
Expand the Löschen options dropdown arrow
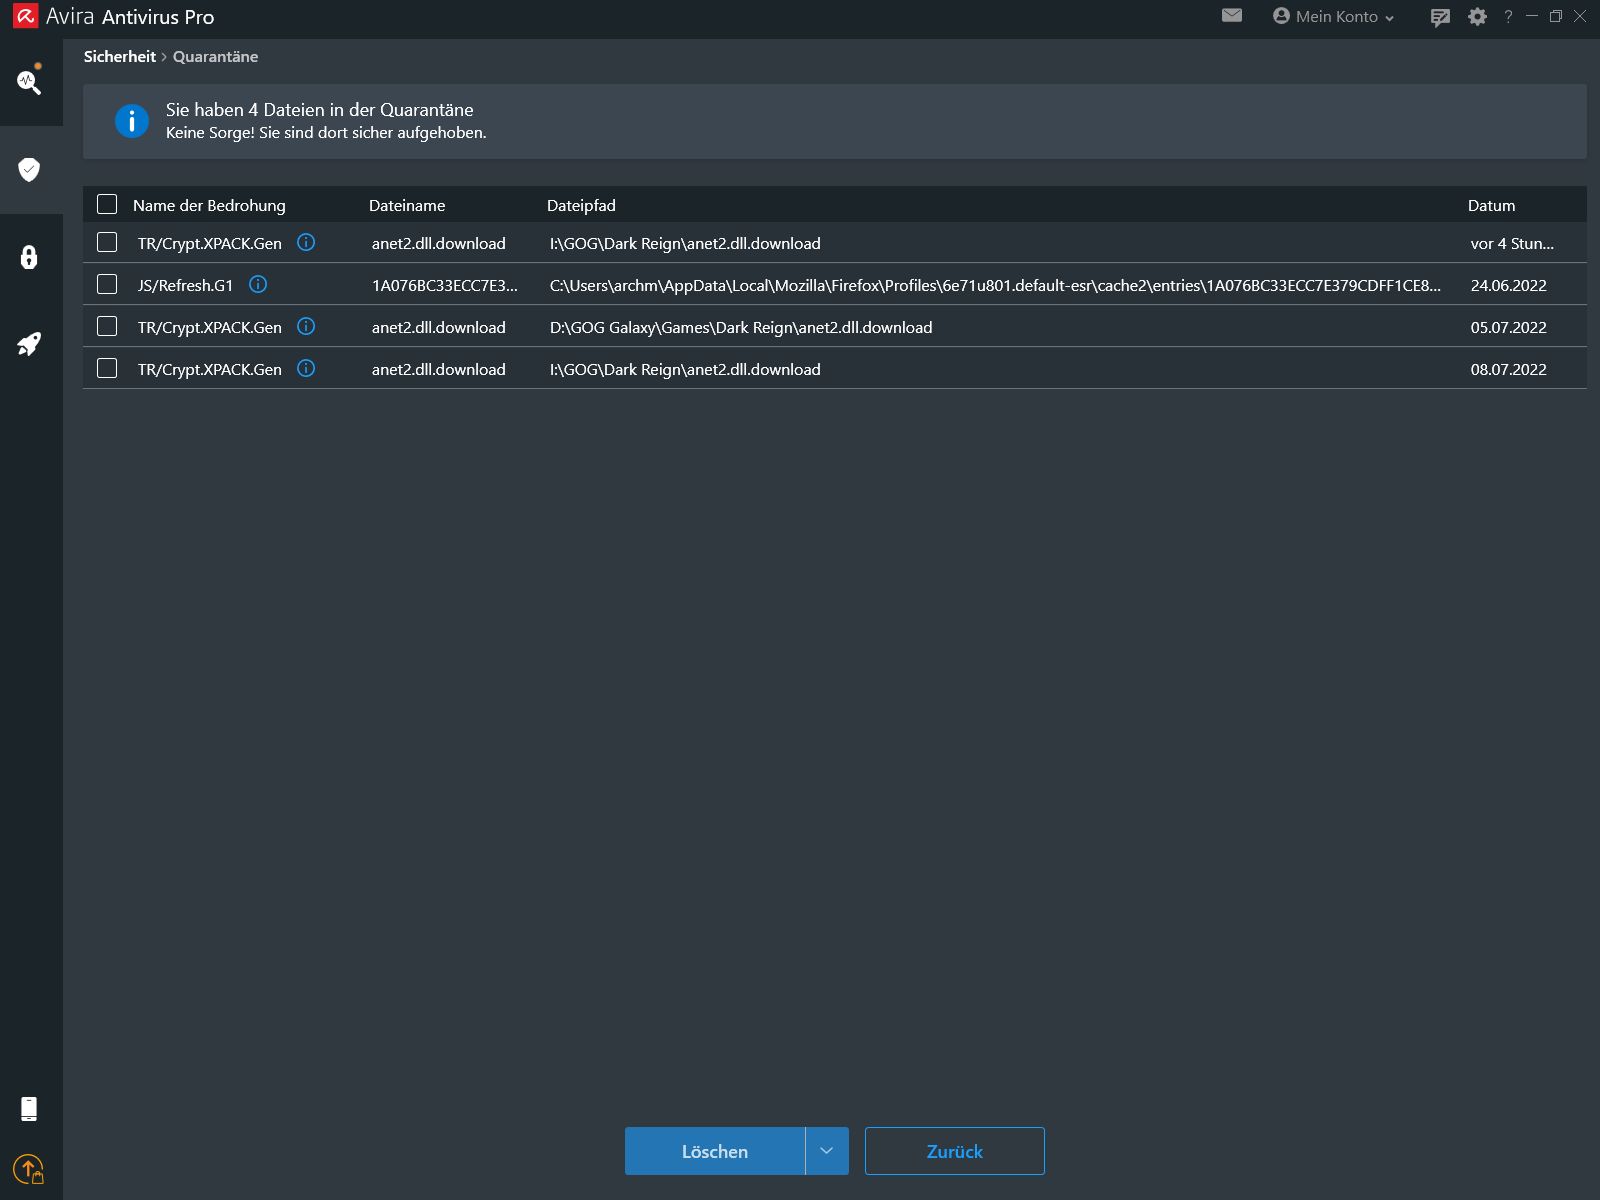(827, 1151)
